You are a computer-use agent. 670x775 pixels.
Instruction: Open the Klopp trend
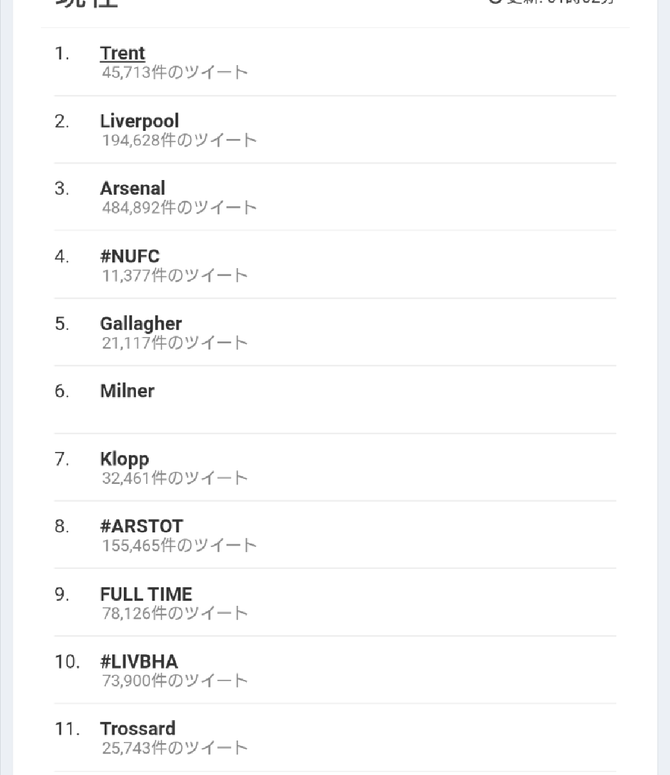click(x=124, y=459)
